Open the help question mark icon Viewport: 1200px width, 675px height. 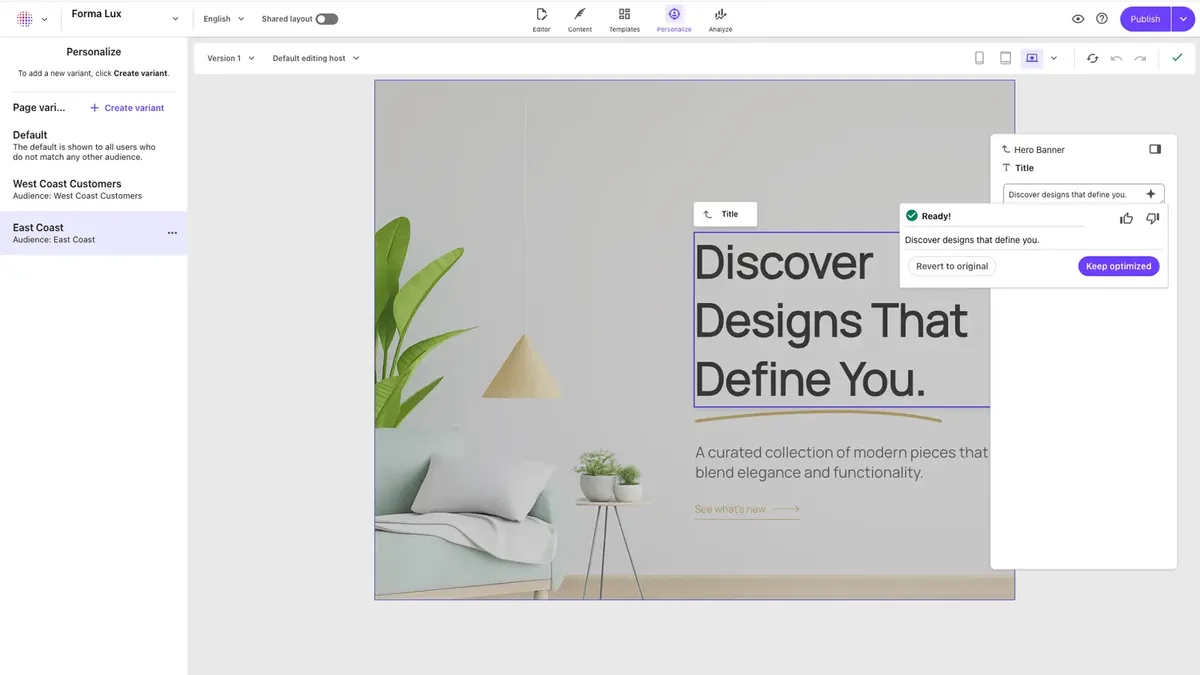coord(1102,19)
